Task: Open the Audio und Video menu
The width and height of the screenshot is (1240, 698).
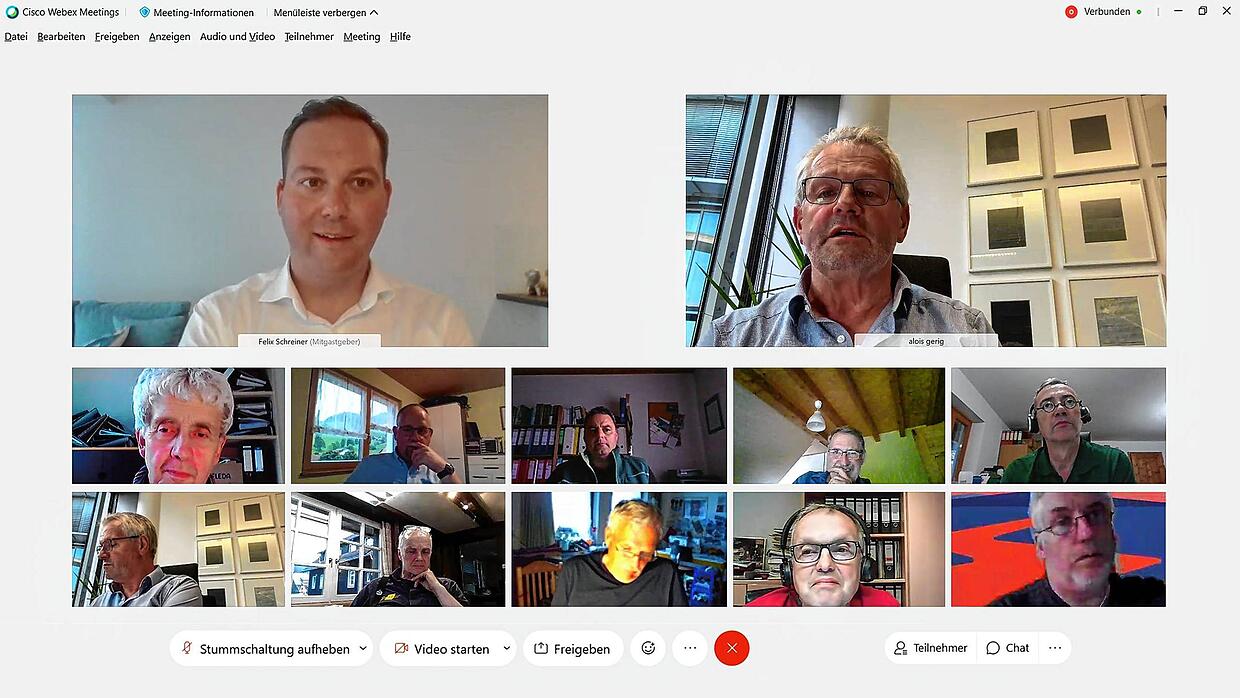Action: point(237,36)
